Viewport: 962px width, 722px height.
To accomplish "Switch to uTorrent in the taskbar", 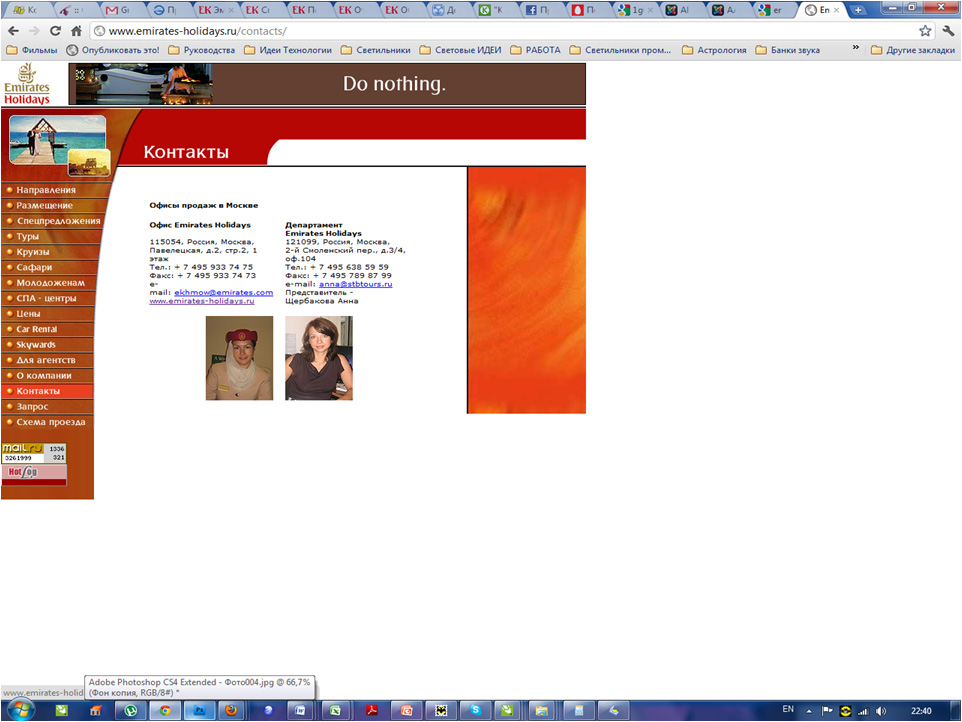I will pos(131,710).
